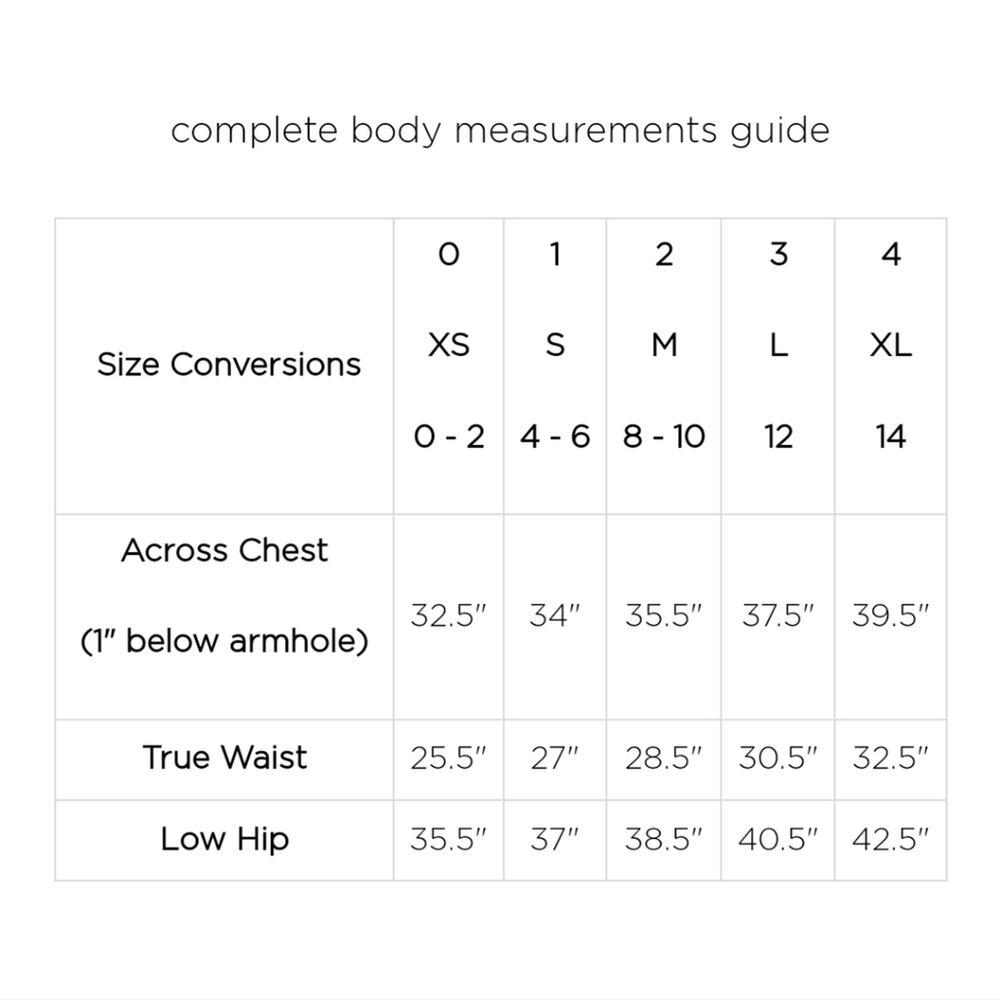
Task: Click the 30.5" waist measurement
Action: 778,758
